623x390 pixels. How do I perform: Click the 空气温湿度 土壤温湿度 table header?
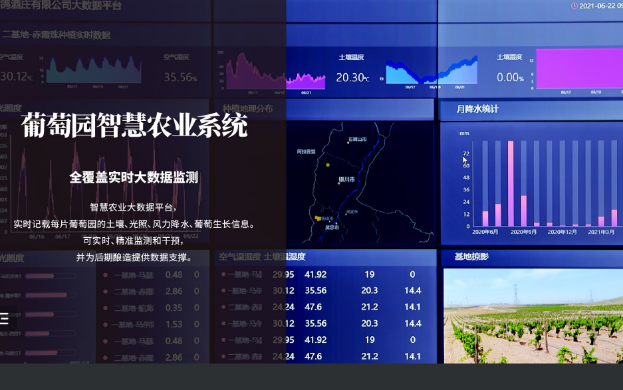click(262, 257)
